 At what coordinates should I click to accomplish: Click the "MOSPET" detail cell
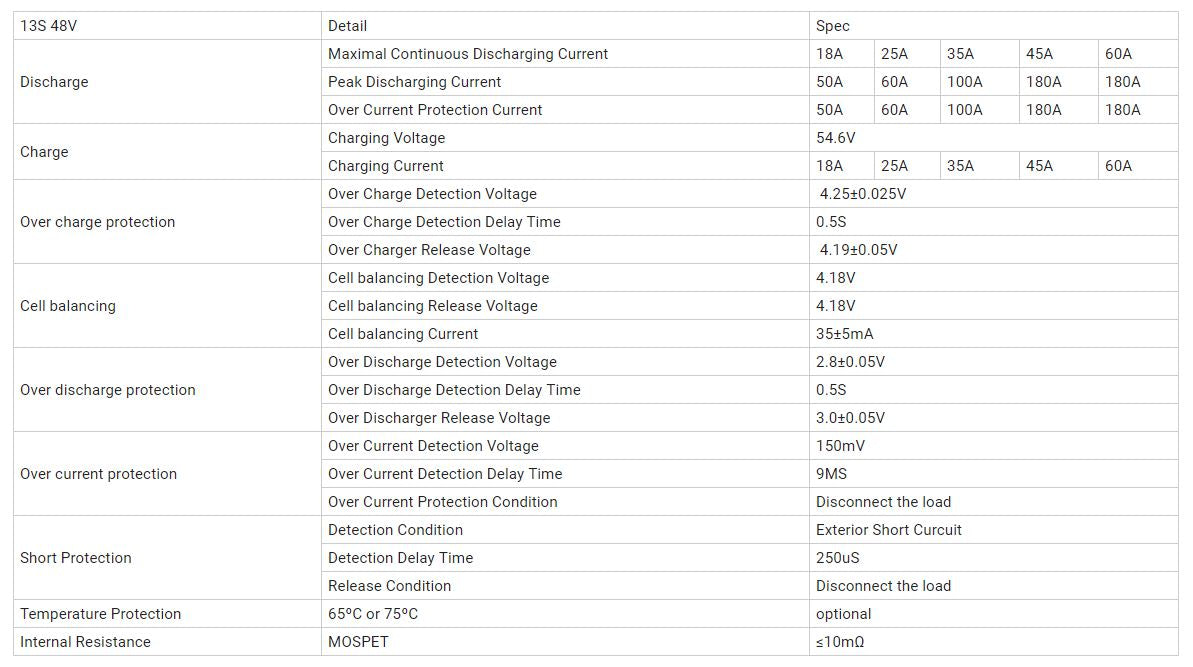tap(358, 642)
